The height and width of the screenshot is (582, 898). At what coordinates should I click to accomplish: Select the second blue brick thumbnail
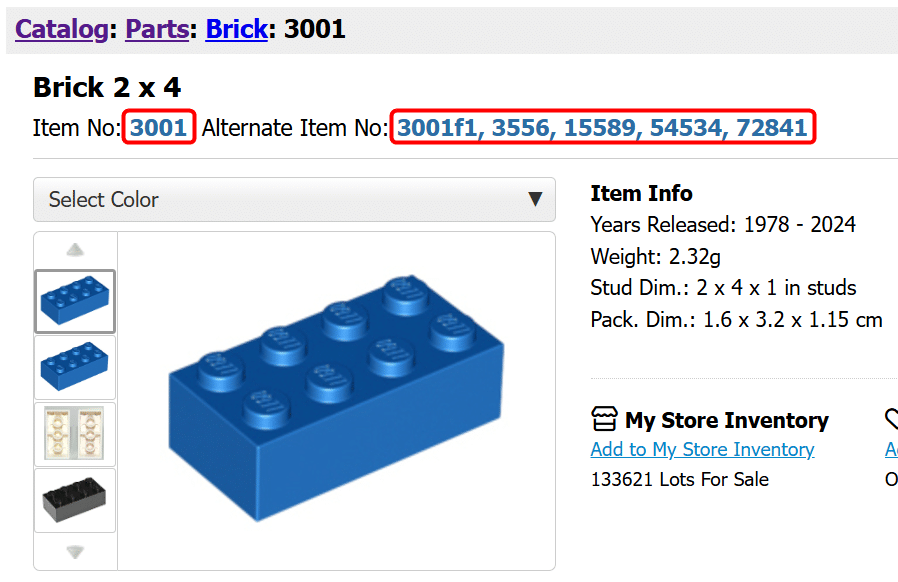point(75,367)
